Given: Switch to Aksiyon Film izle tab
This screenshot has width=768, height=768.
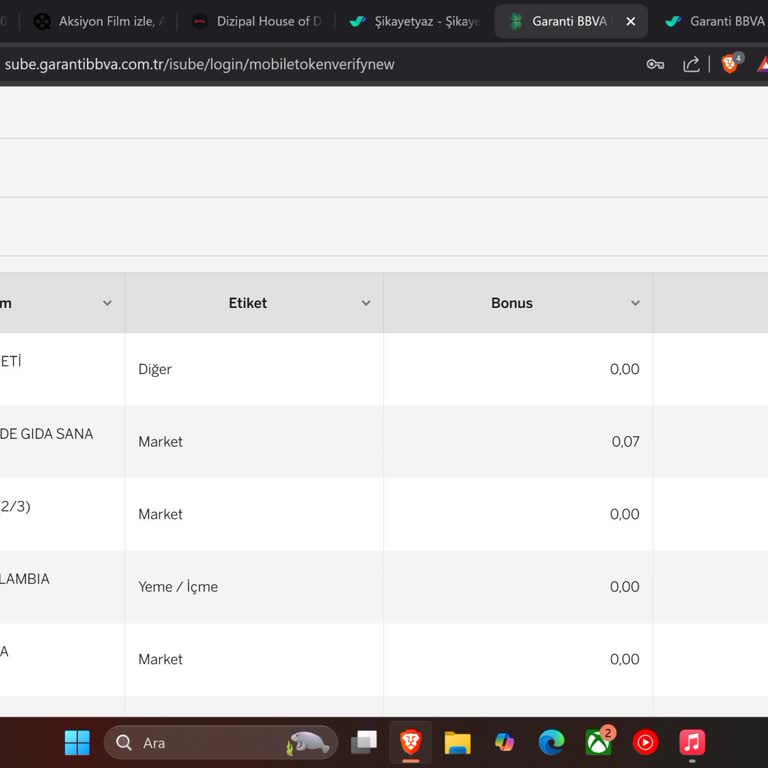Looking at the screenshot, I should (99, 22).
